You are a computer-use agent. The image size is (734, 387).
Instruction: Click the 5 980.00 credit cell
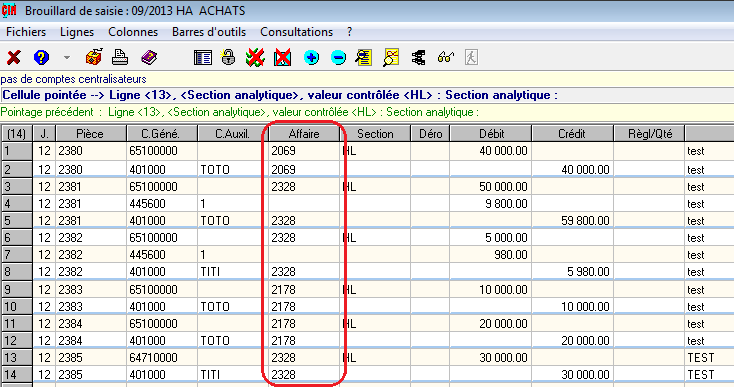pos(573,271)
